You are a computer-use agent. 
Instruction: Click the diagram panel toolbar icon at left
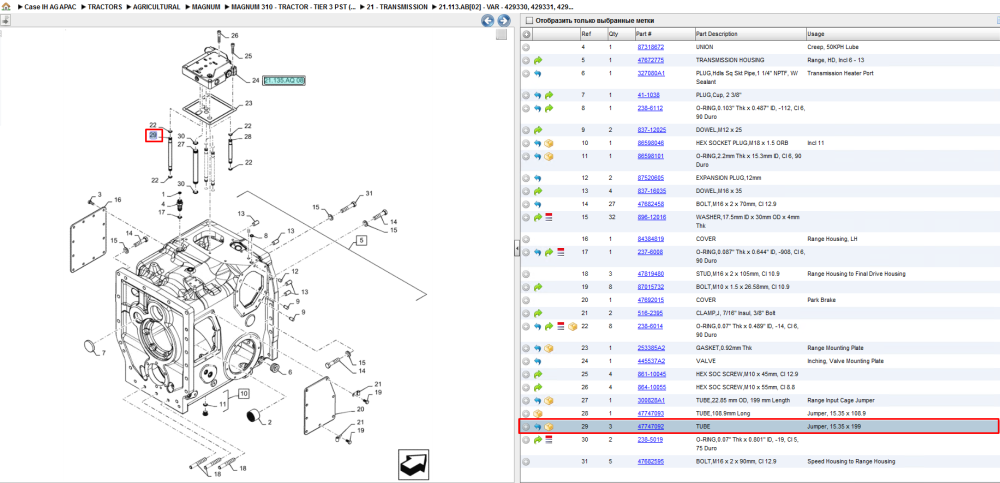click(5, 20)
